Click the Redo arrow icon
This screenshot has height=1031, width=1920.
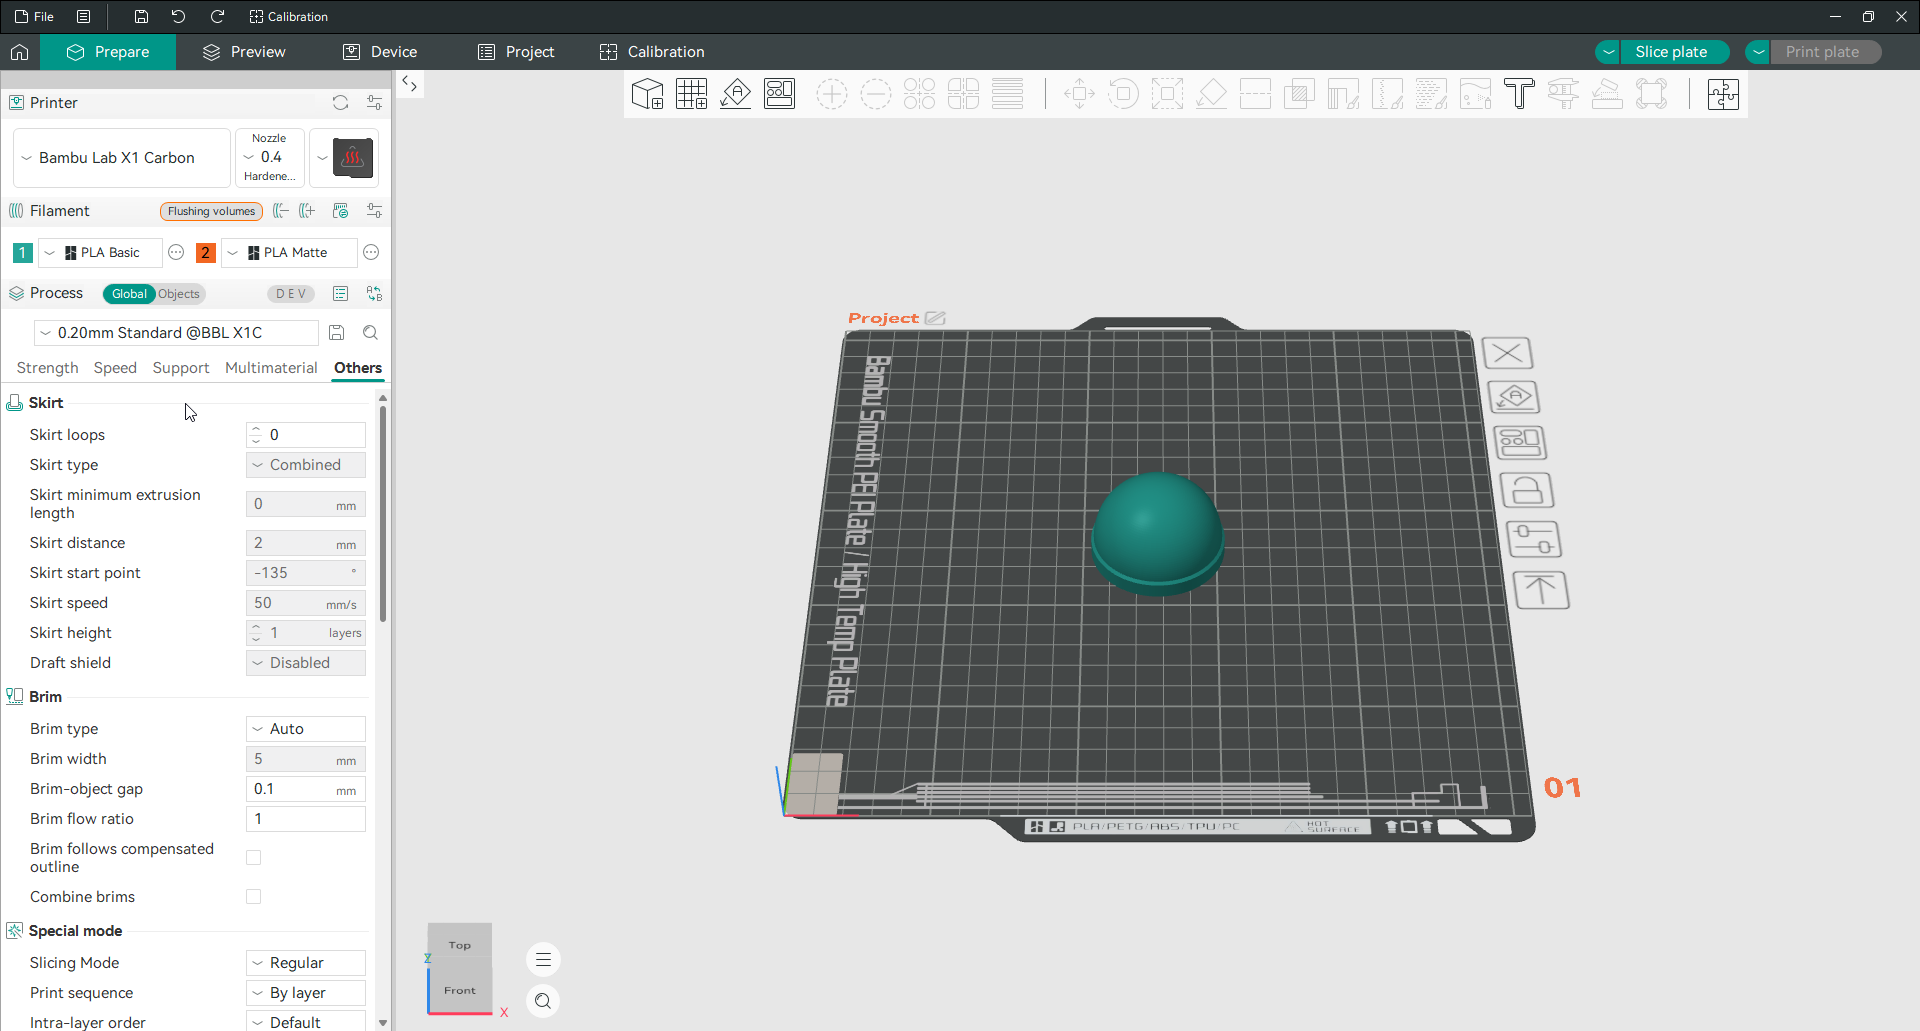(x=217, y=16)
